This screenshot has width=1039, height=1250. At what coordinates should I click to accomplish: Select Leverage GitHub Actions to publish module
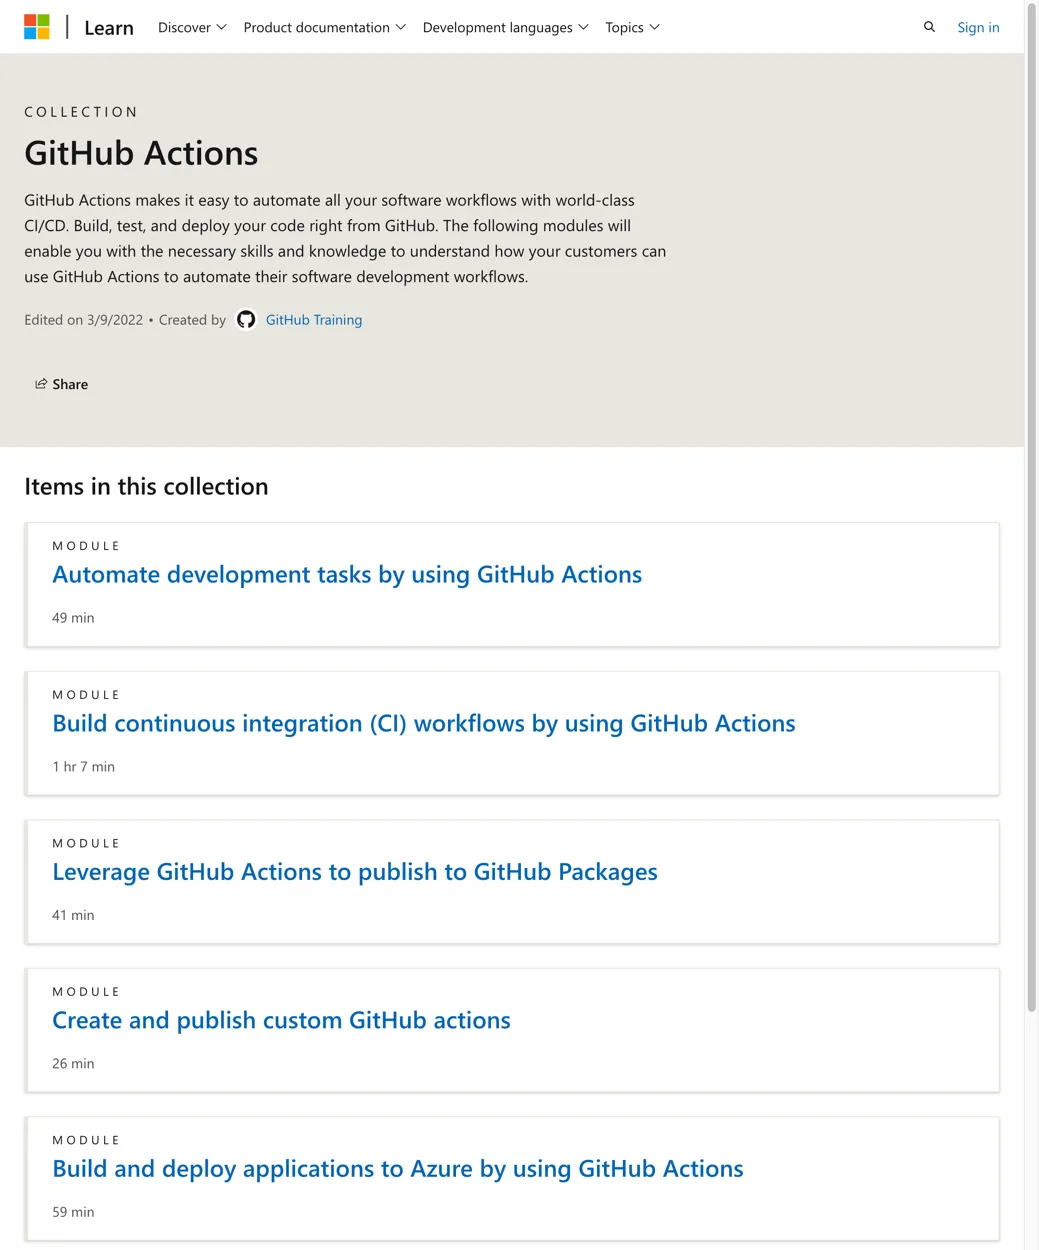(x=354, y=872)
